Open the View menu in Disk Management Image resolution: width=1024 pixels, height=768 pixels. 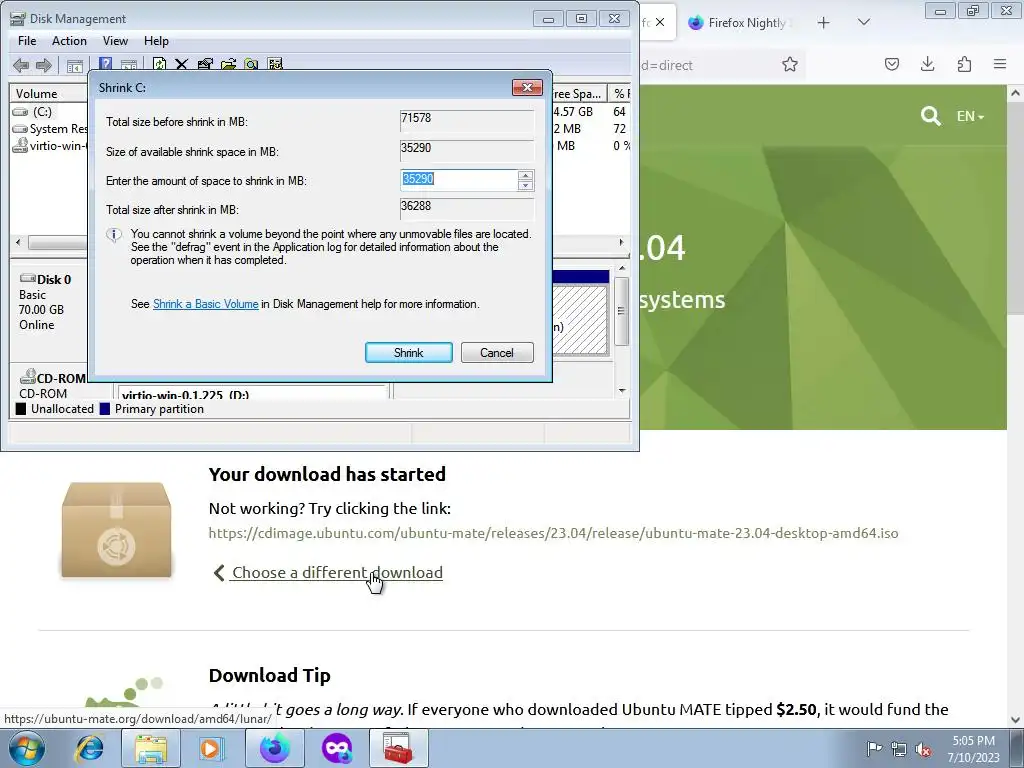115,40
